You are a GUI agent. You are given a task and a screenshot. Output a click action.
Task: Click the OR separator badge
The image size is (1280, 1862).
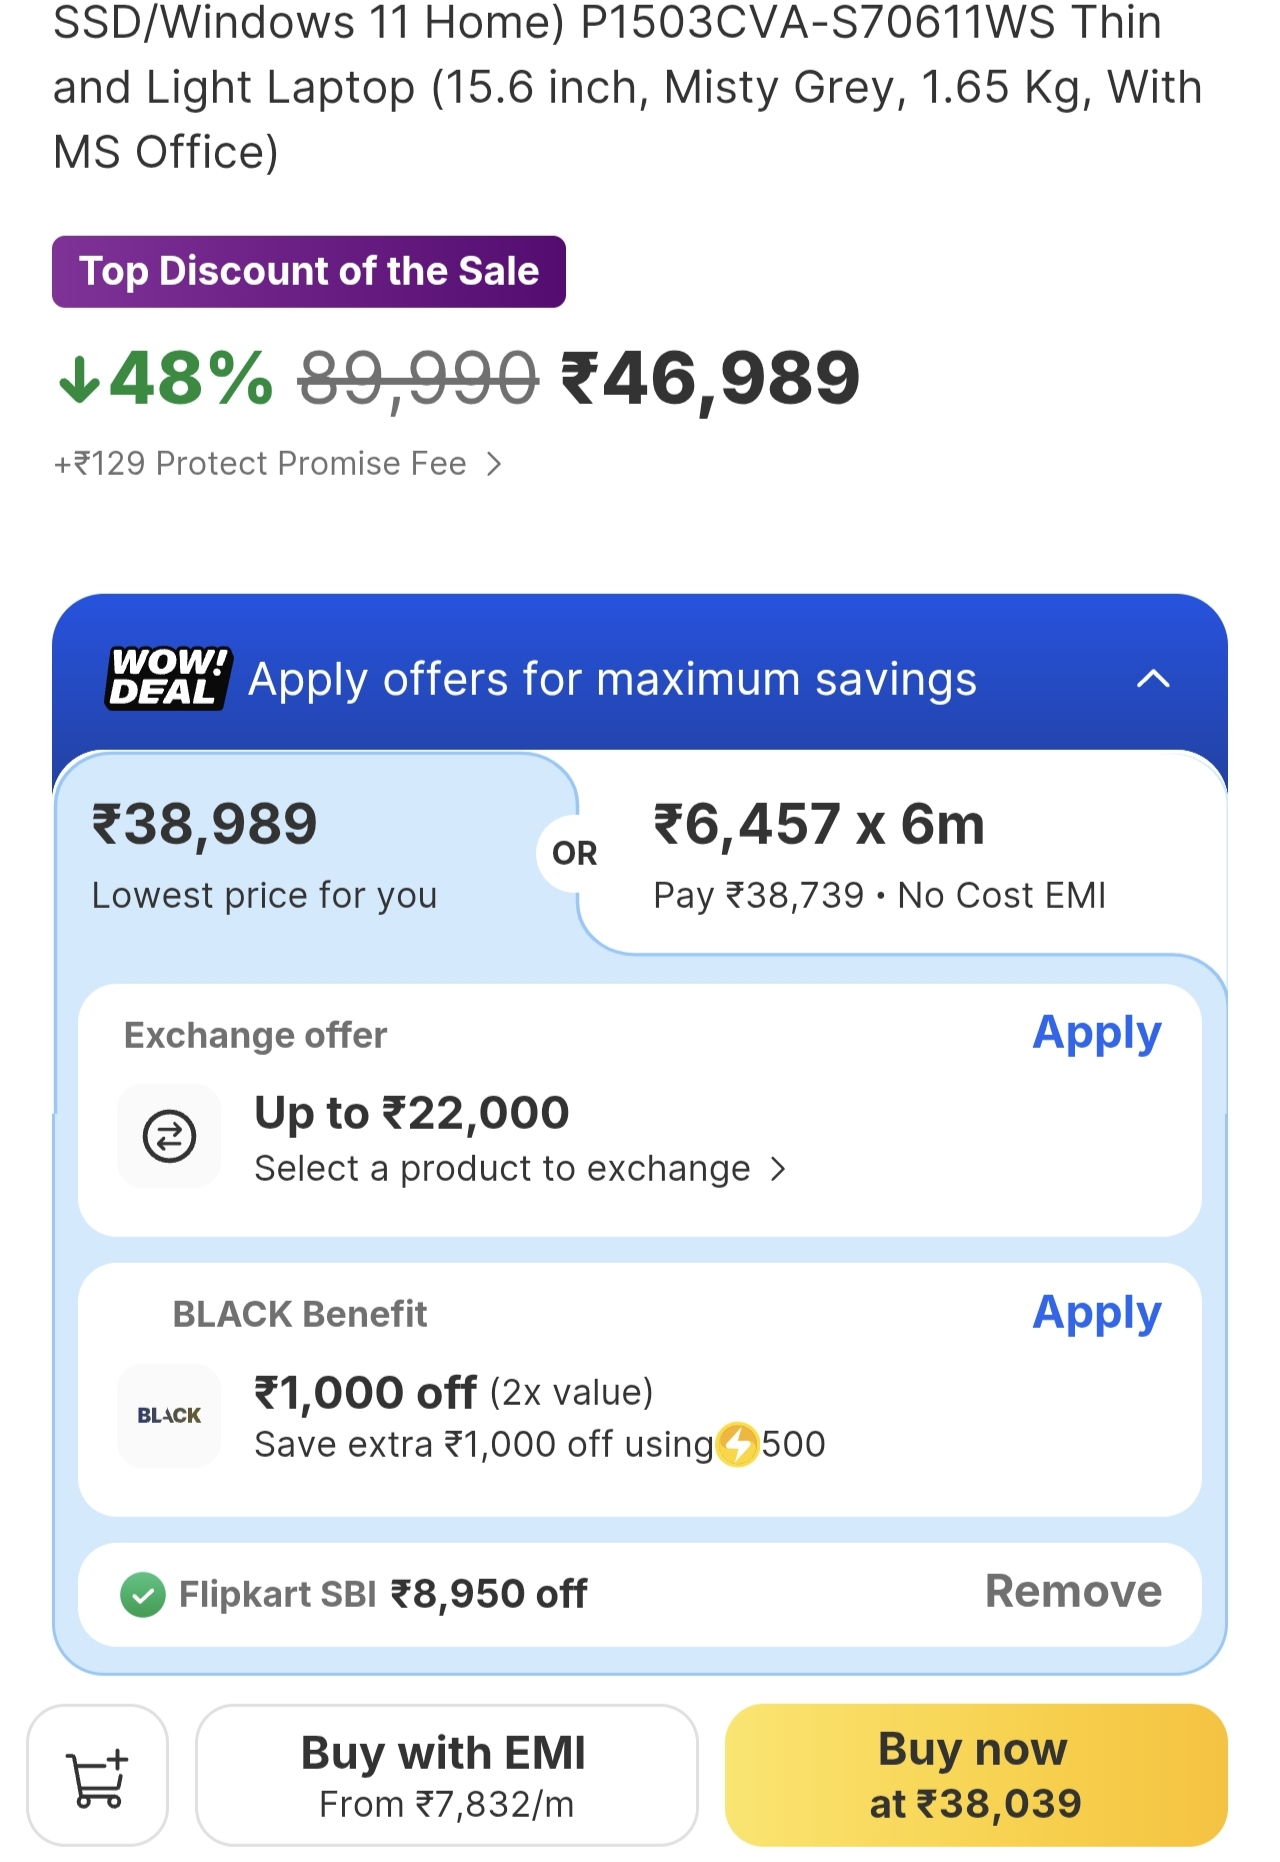574,854
